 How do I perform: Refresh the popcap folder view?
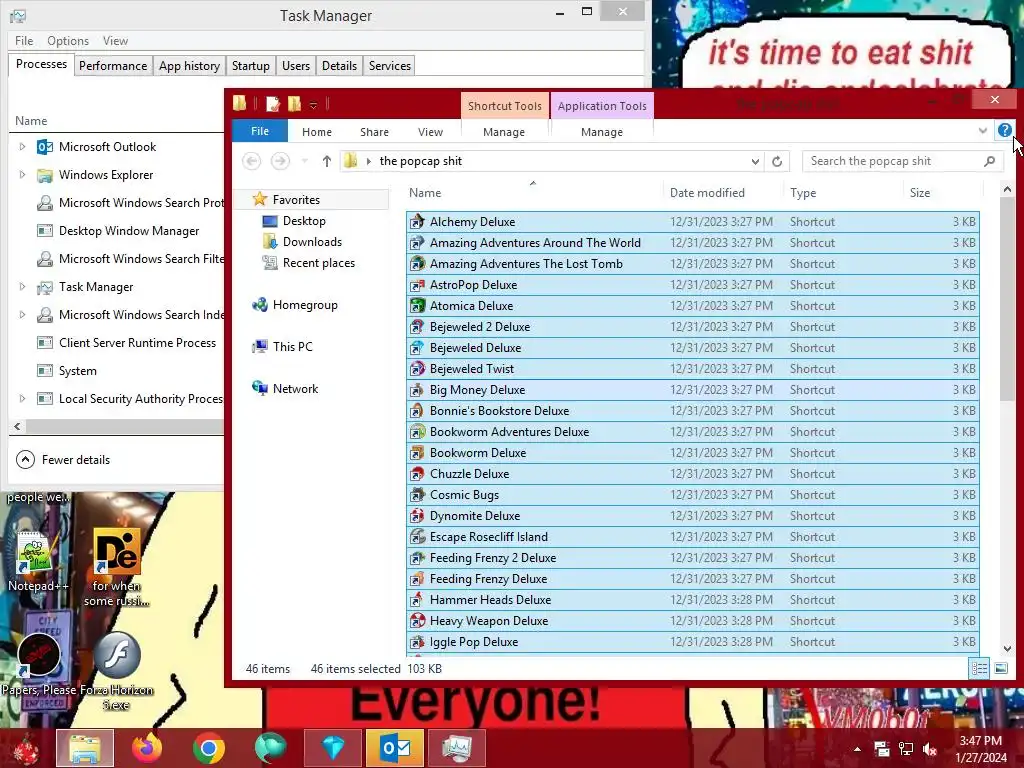pos(776,161)
